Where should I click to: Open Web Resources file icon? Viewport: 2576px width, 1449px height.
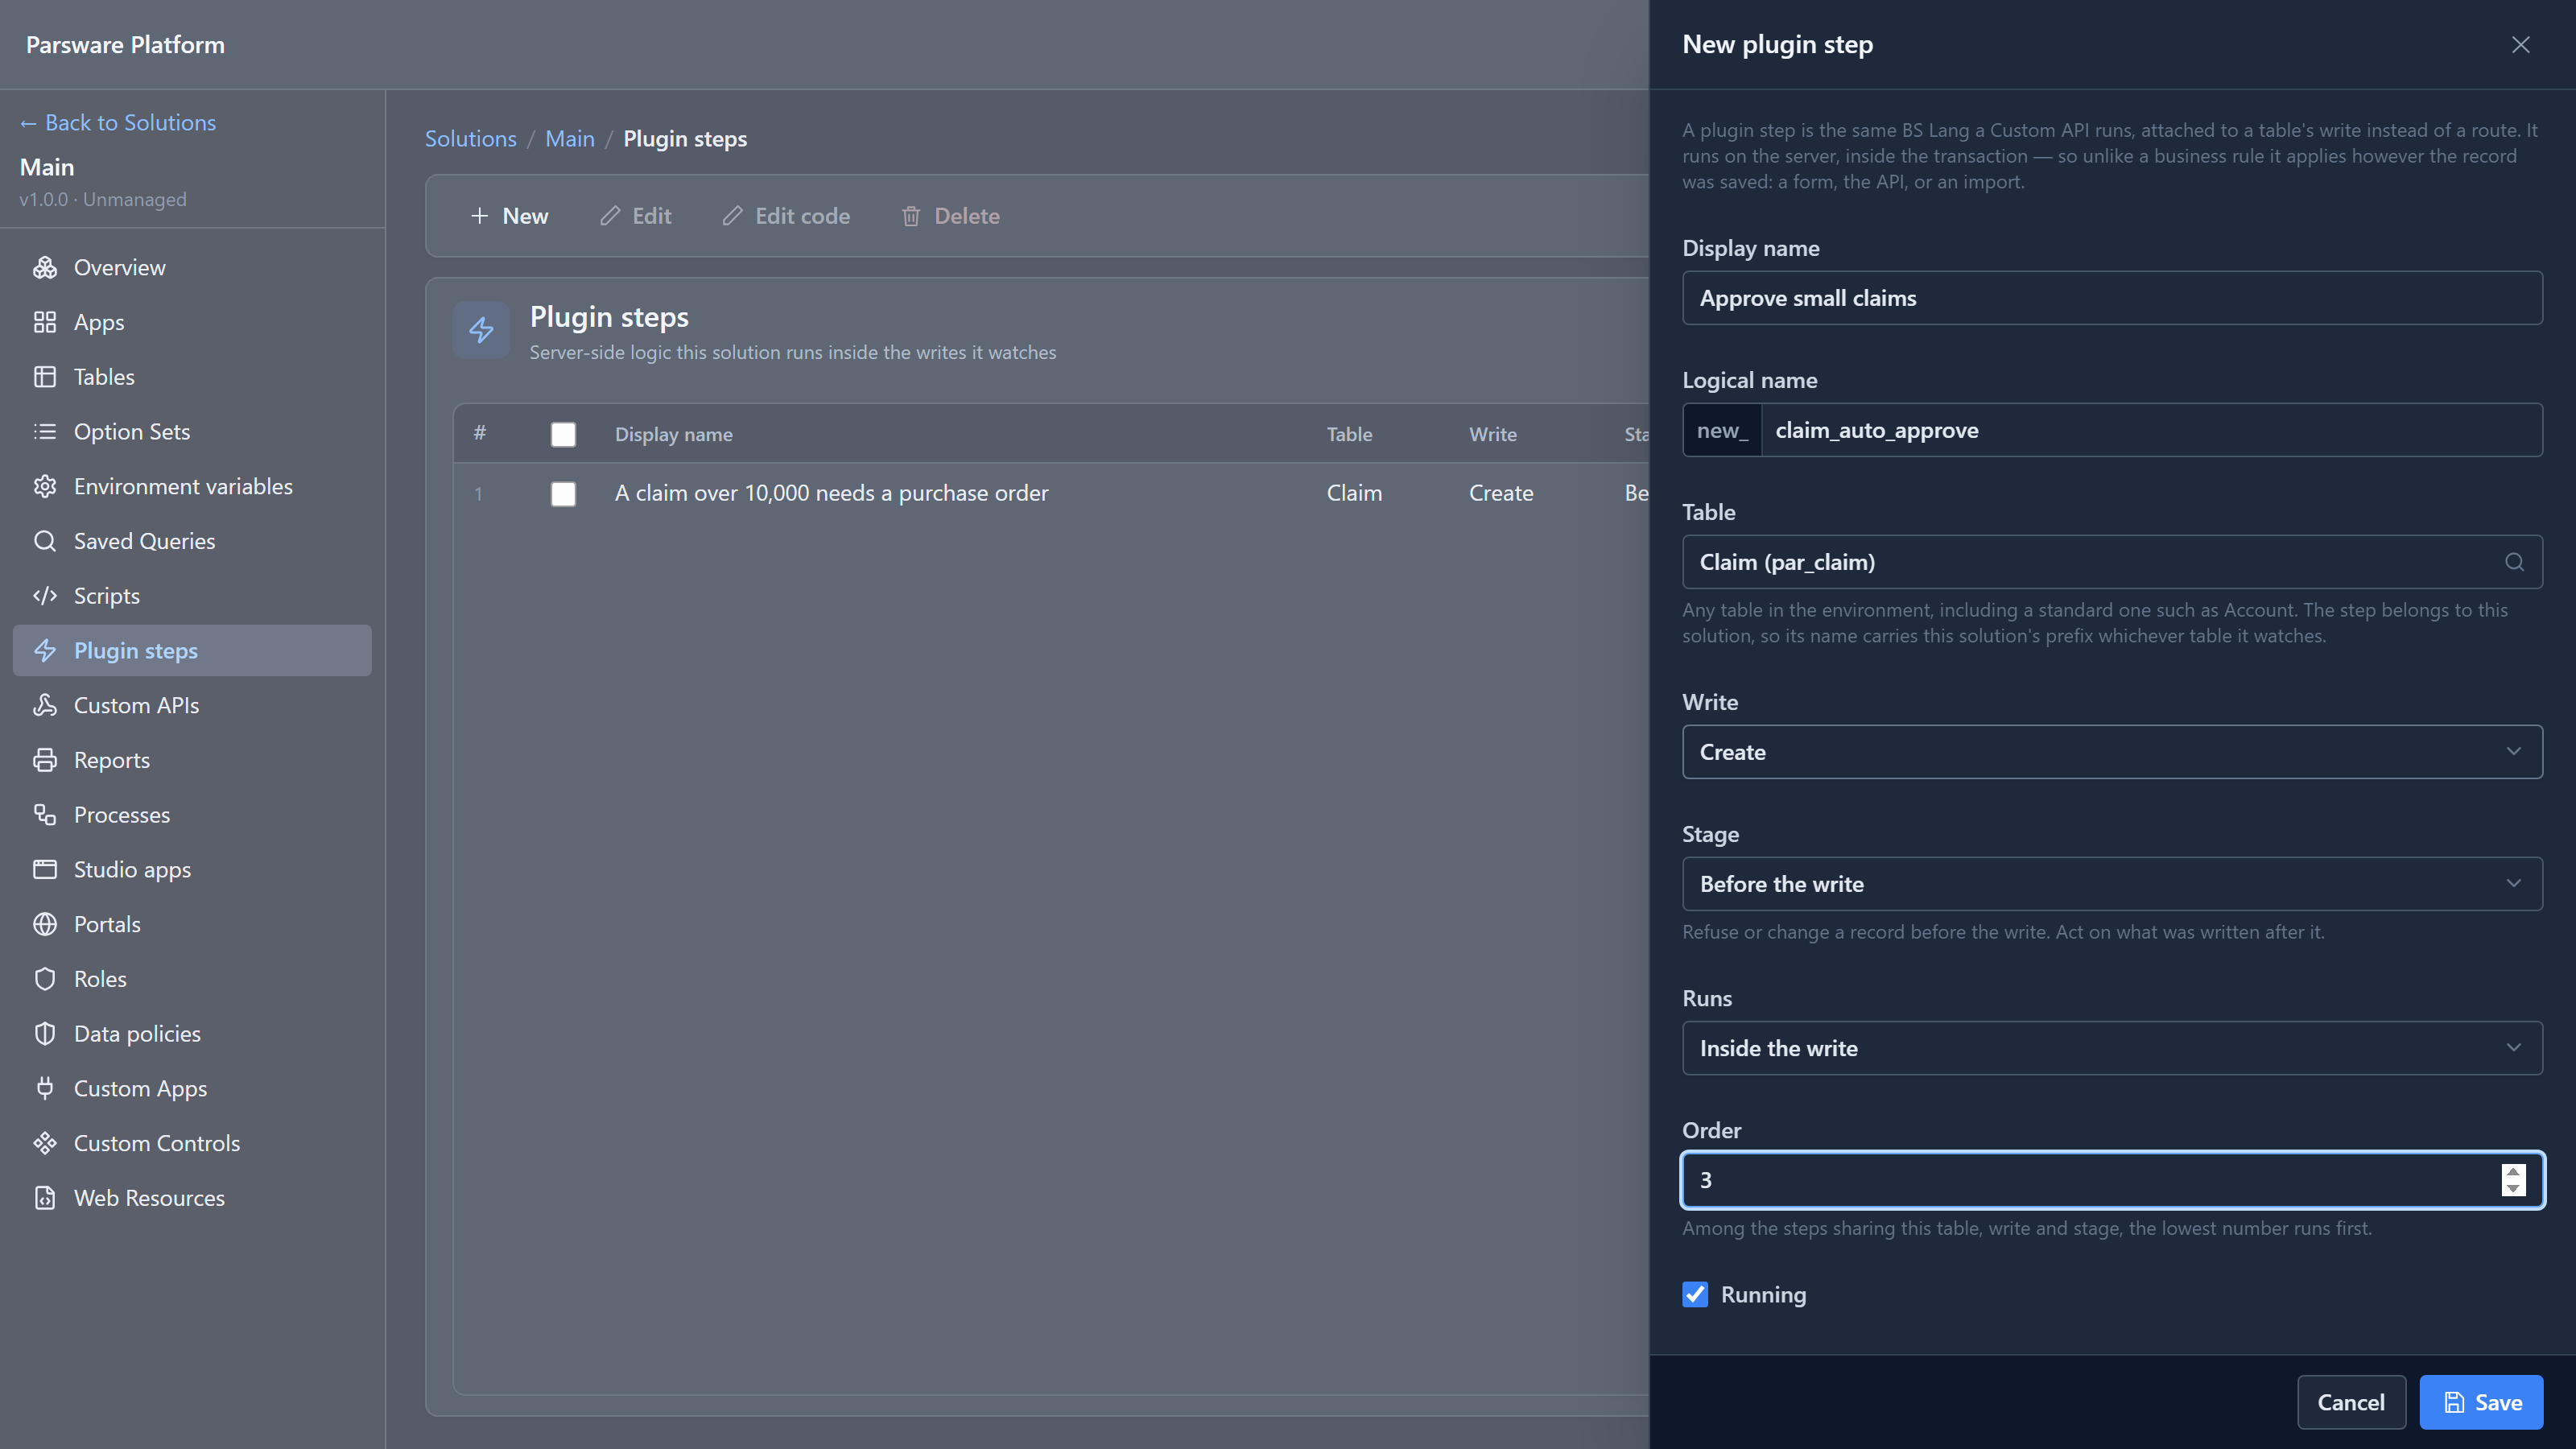pos(45,1198)
